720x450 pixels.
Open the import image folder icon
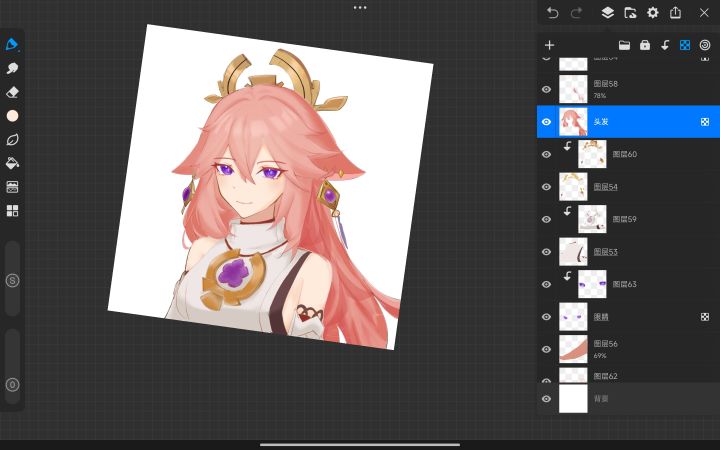click(630, 13)
